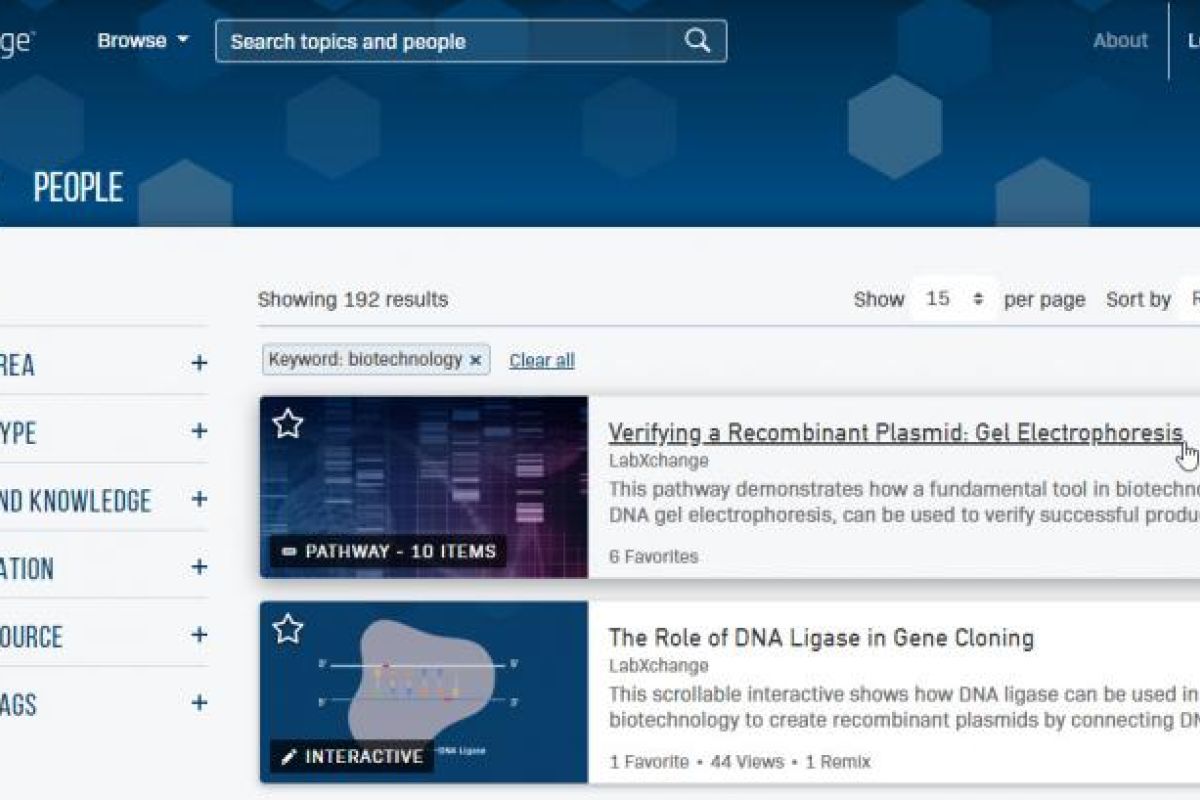Expand the Duration filter plus icon
Image resolution: width=1200 pixels, height=800 pixels.
click(x=199, y=567)
